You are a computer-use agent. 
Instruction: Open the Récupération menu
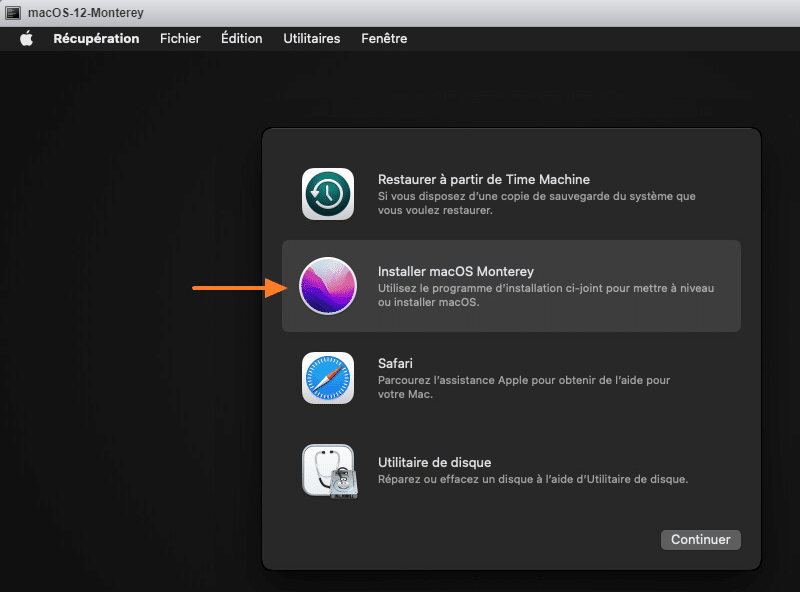pyautogui.click(x=96, y=39)
